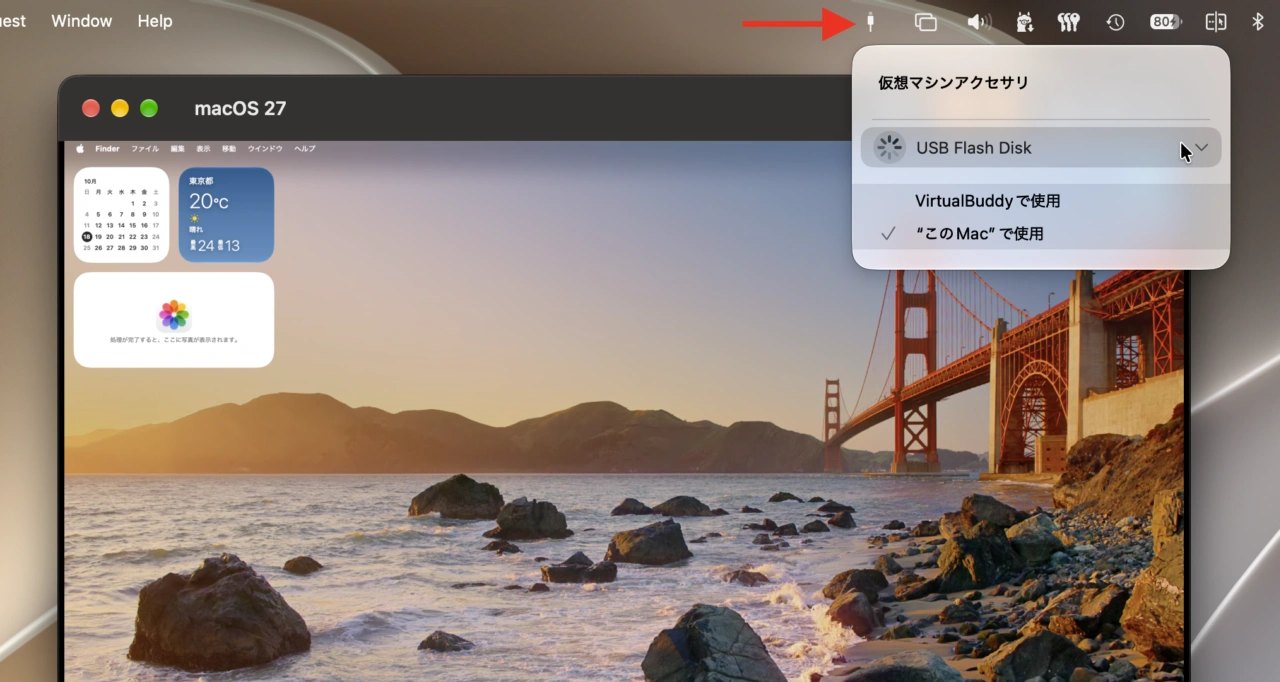Open the 表示 menu in the guest
This screenshot has width=1280, height=682.
203,149
